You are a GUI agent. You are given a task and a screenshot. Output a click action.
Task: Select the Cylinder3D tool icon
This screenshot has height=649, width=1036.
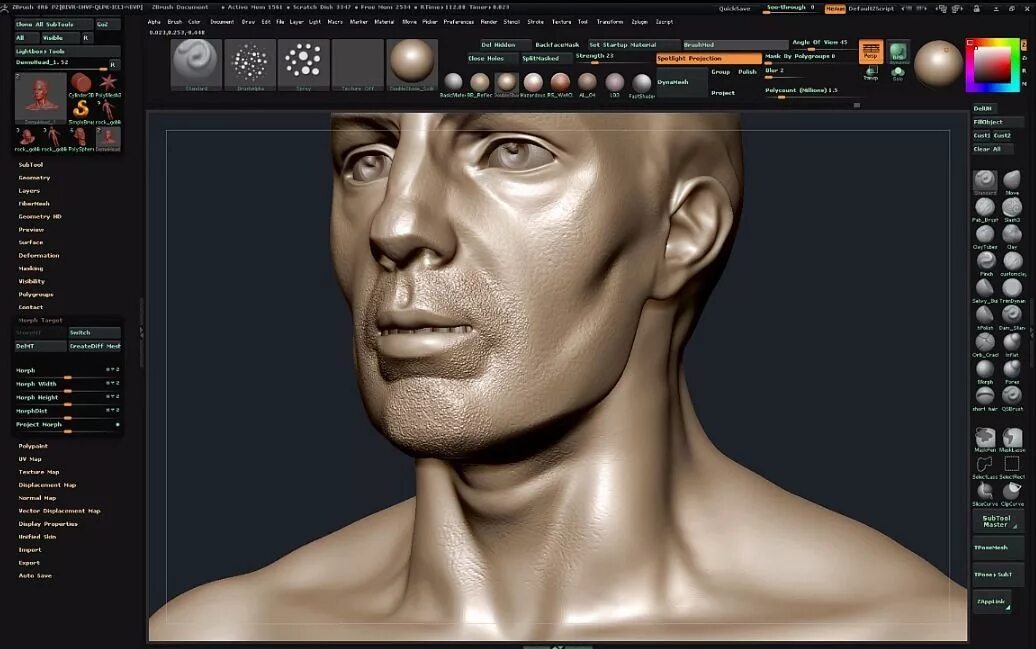pyautogui.click(x=81, y=83)
